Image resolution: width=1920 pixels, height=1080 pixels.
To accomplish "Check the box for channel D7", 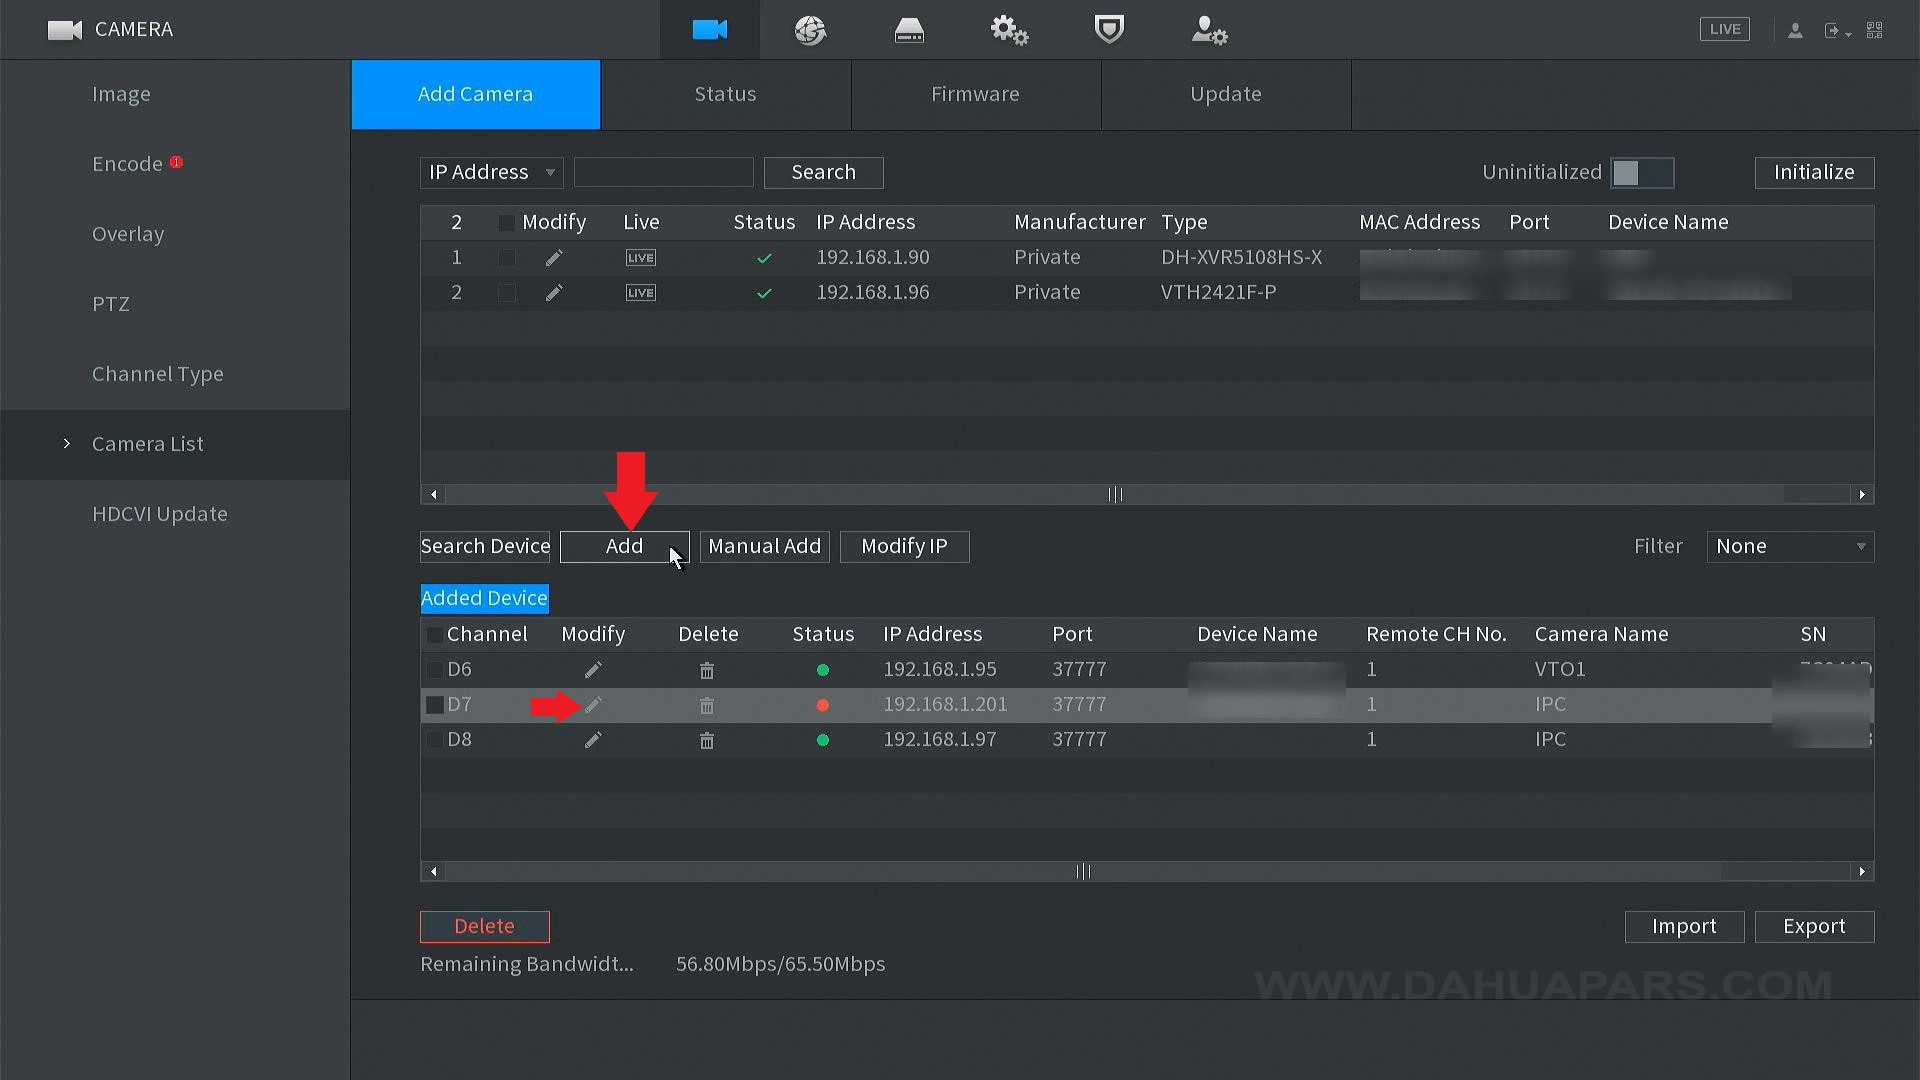I will 435,705.
